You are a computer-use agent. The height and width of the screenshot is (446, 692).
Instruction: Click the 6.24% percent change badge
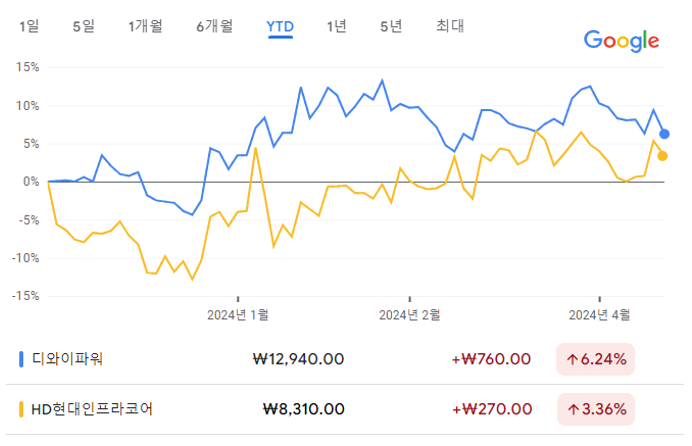point(596,359)
